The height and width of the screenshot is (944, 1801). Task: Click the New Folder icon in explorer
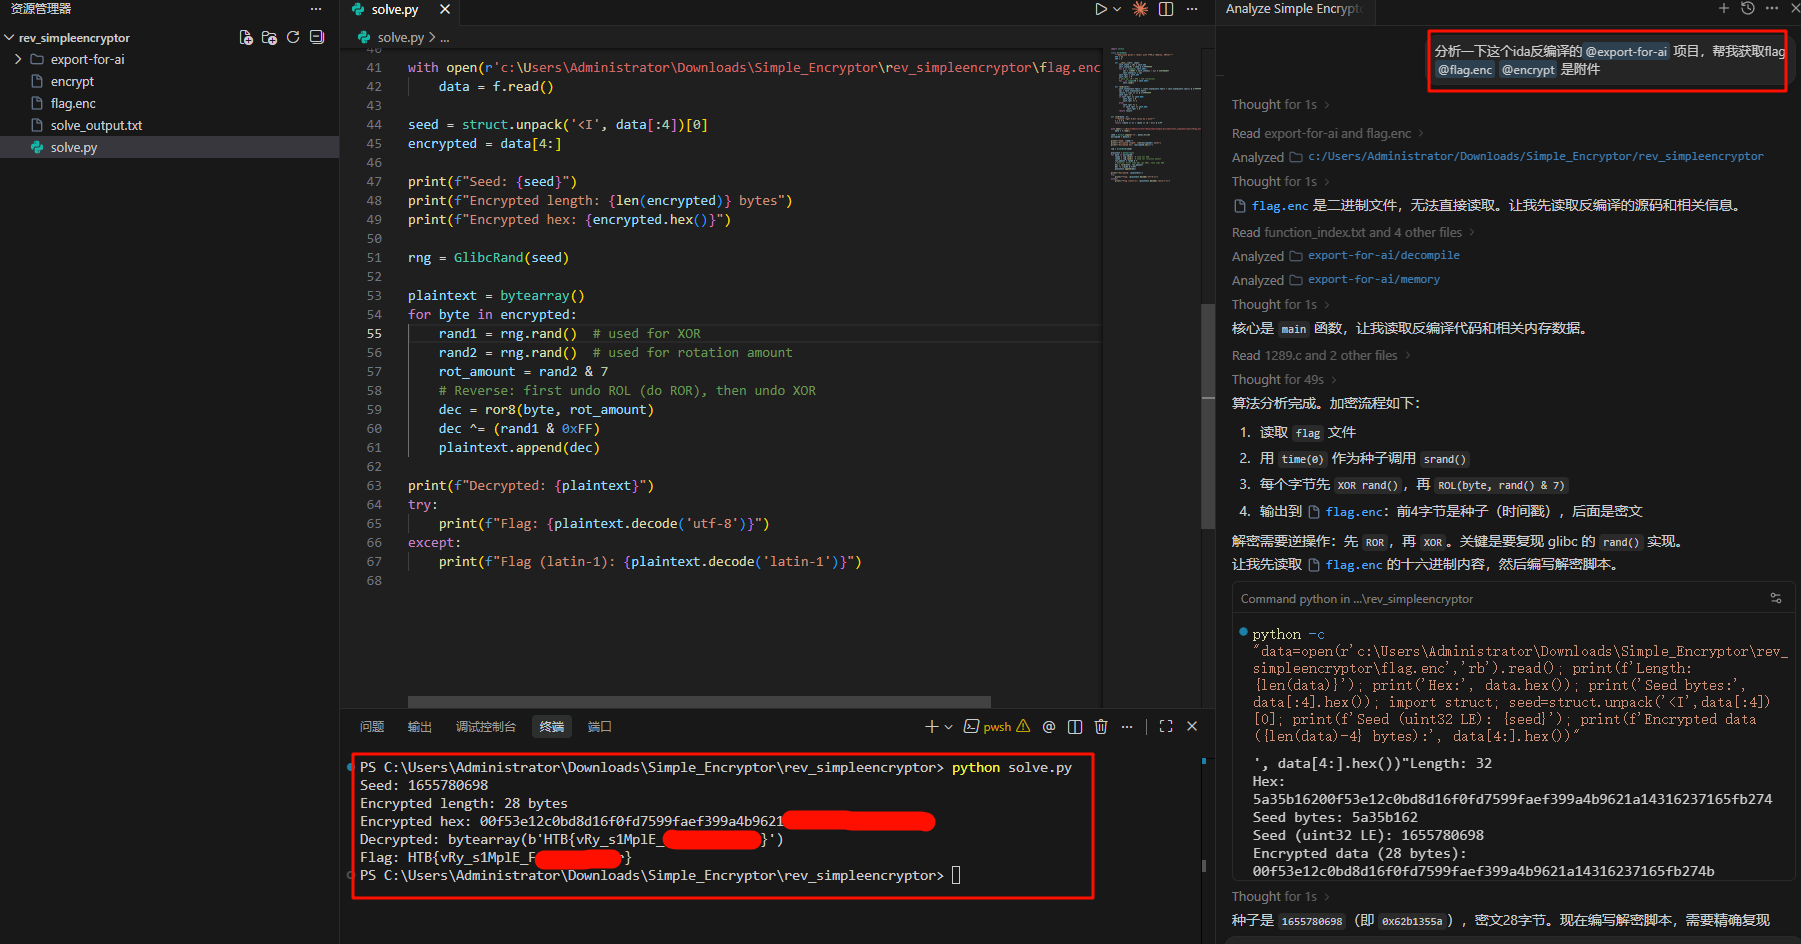(269, 37)
